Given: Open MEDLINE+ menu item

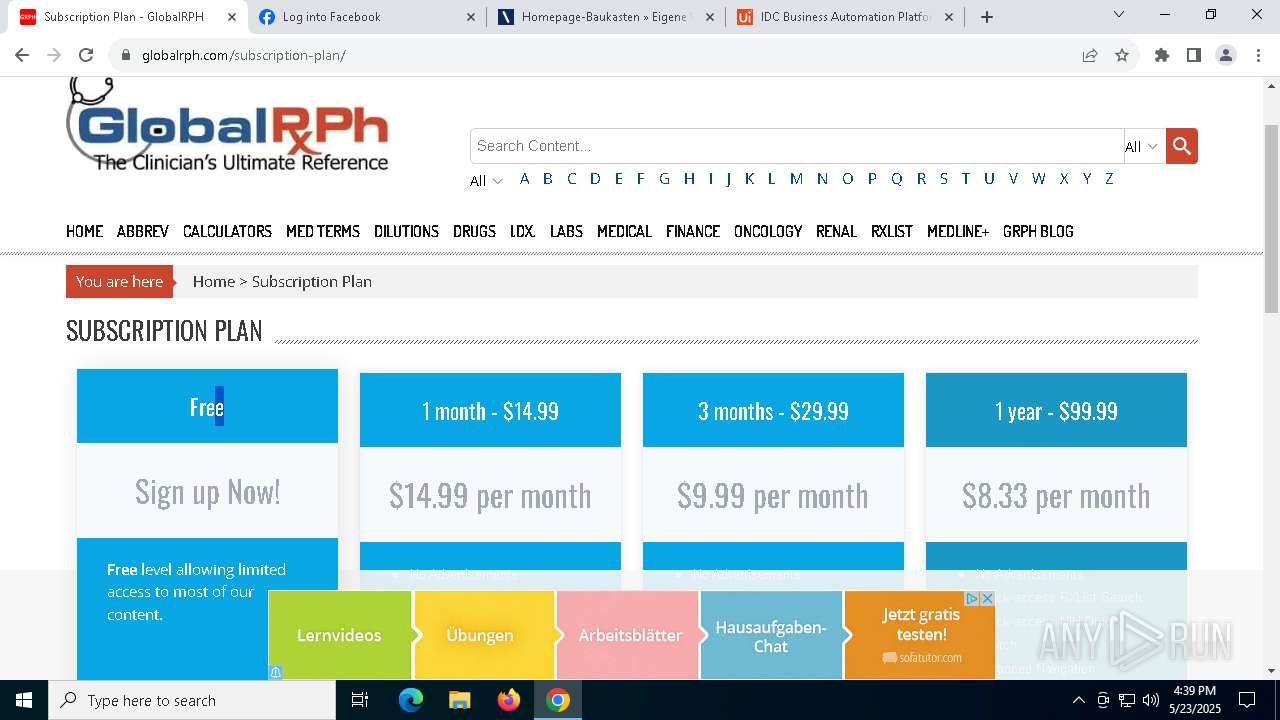Looking at the screenshot, I should (958, 231).
